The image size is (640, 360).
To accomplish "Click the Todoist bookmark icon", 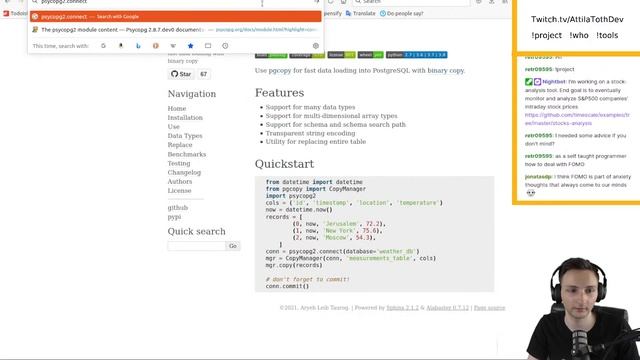I will 6,13.
